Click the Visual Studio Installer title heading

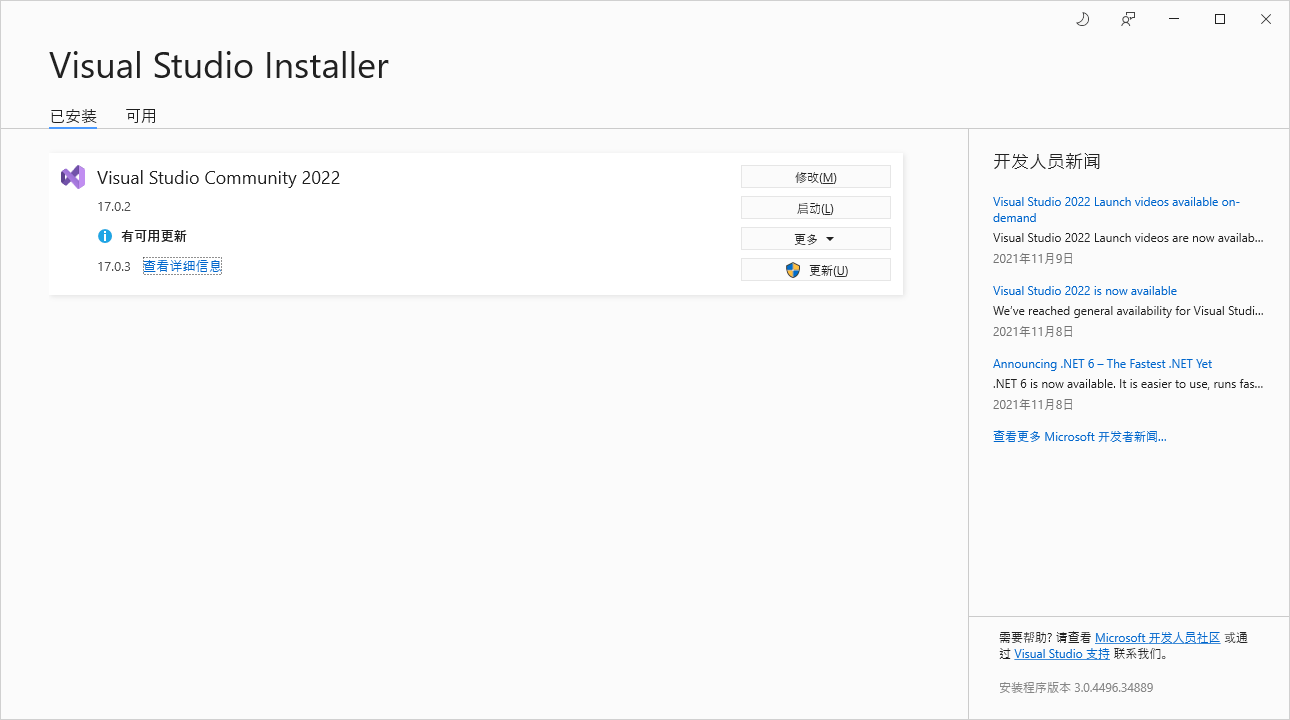(219, 66)
